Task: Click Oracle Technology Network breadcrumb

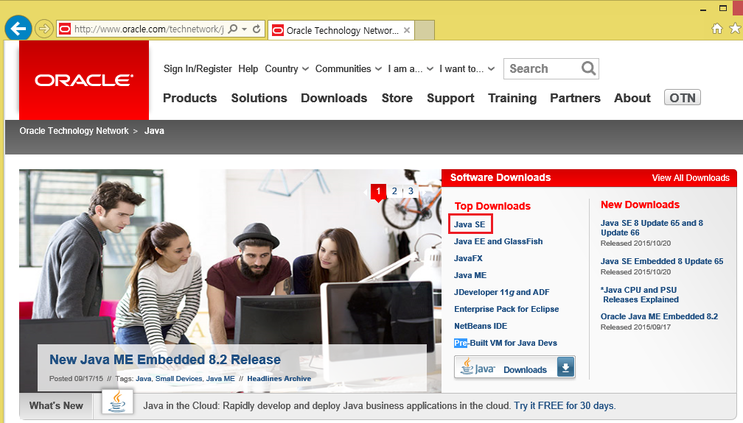Action: point(74,131)
